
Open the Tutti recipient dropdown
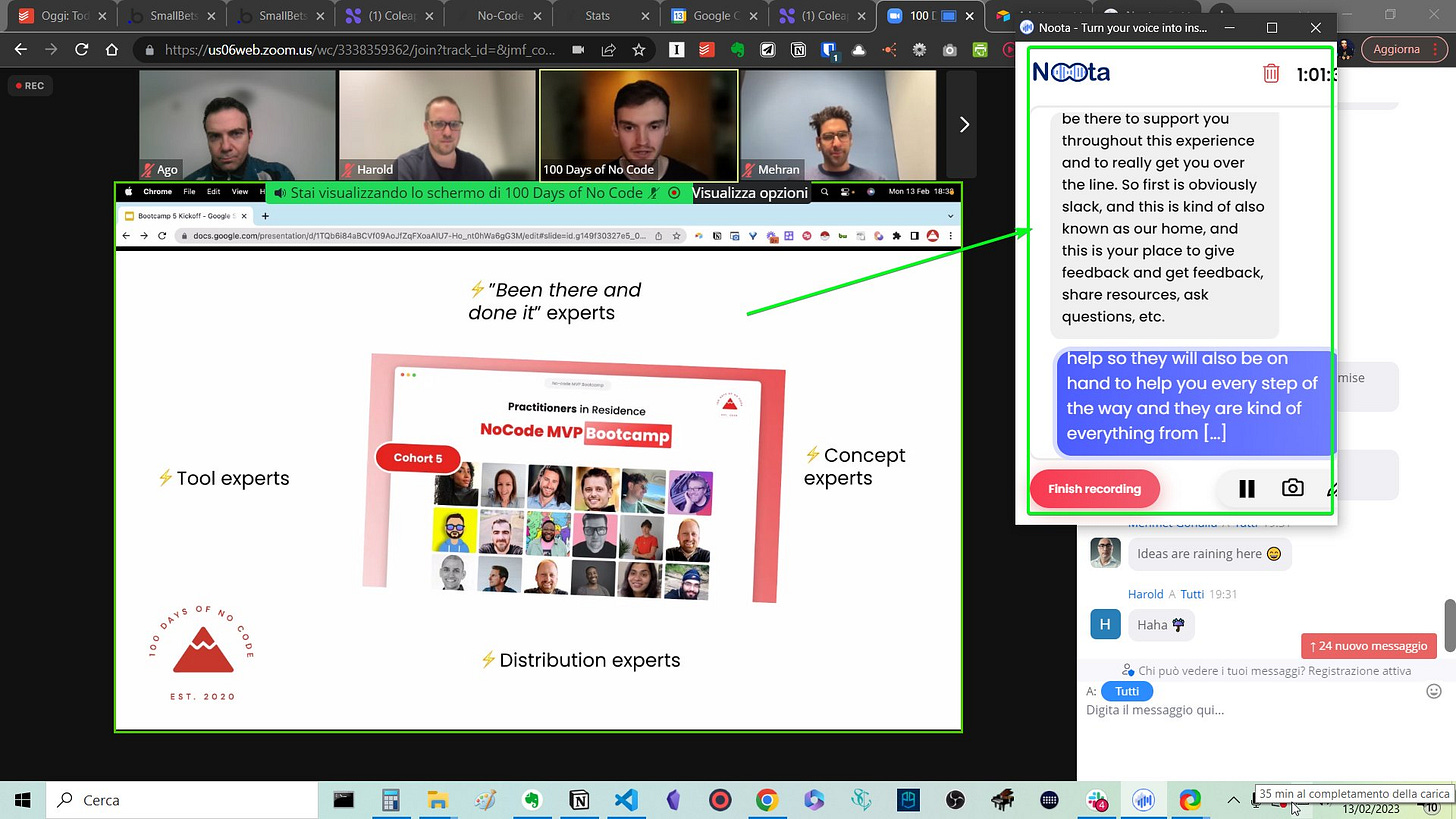click(x=1127, y=691)
